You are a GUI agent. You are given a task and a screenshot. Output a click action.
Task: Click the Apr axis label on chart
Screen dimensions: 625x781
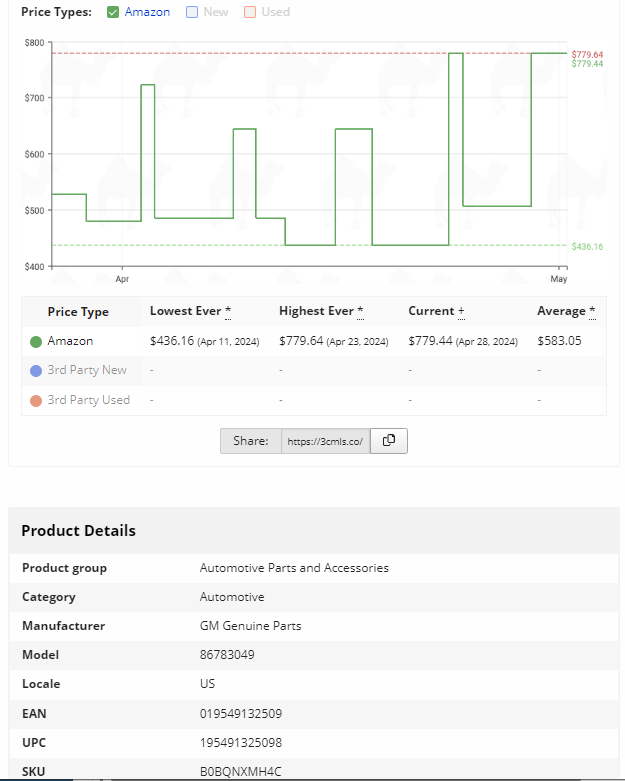[122, 279]
